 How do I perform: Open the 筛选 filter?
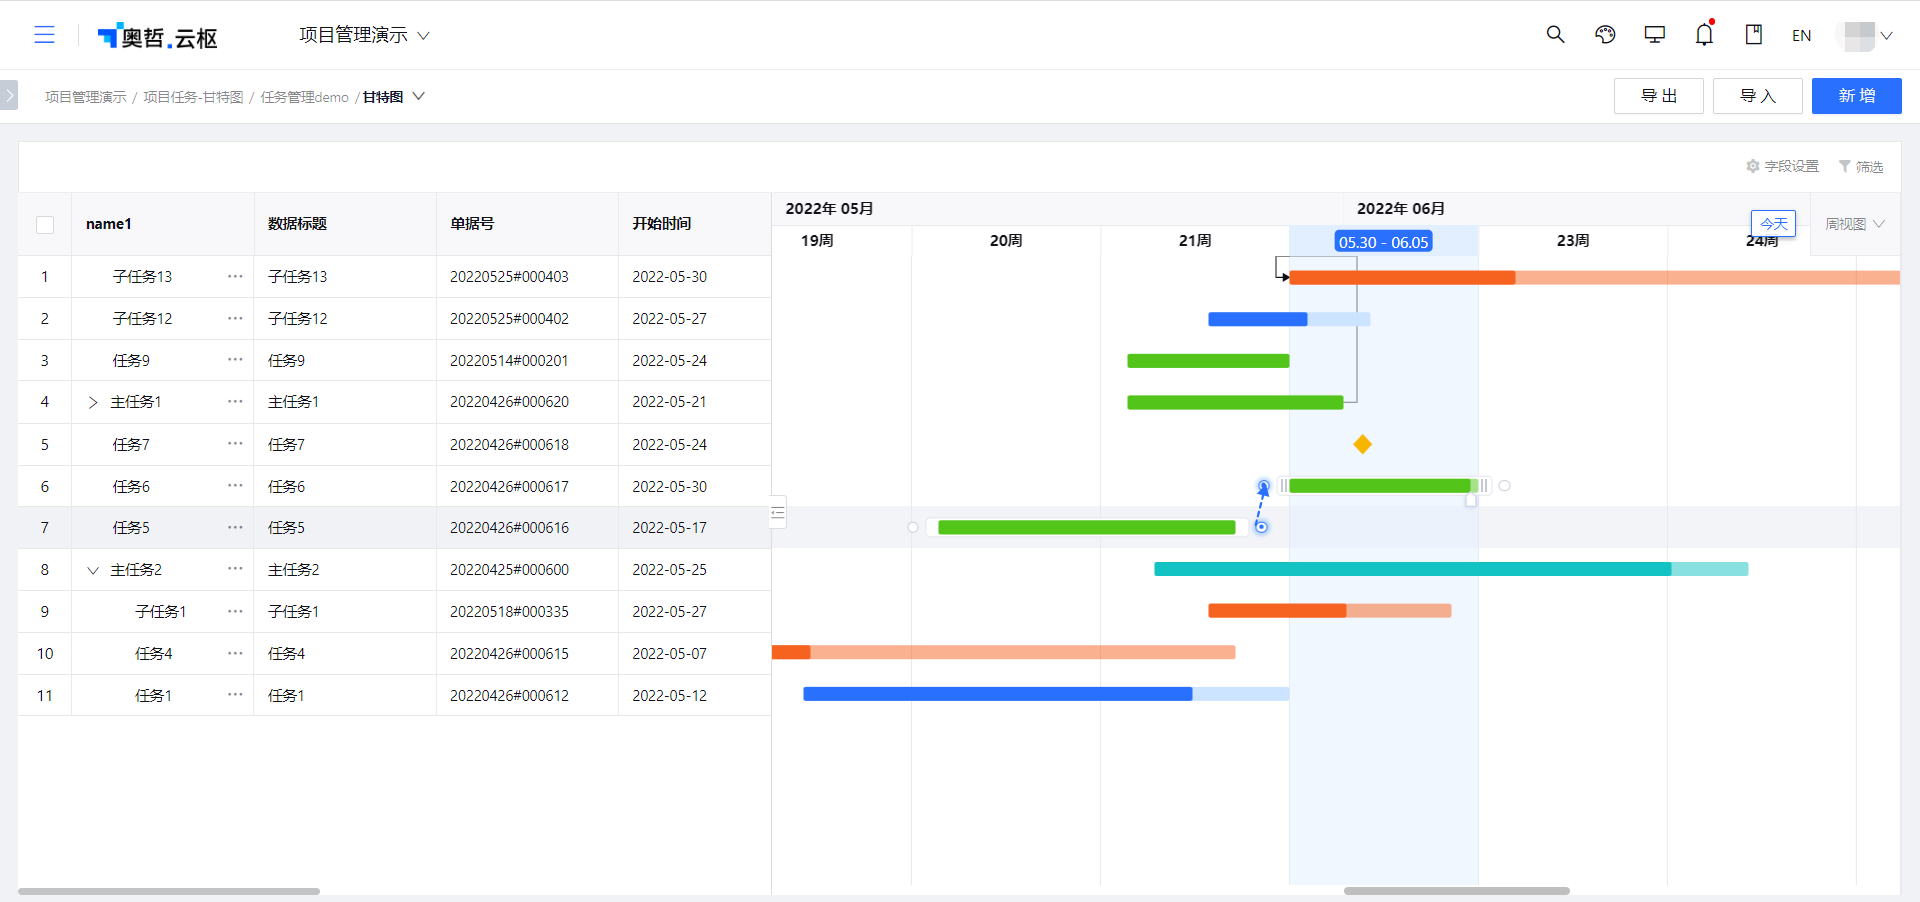1861,166
